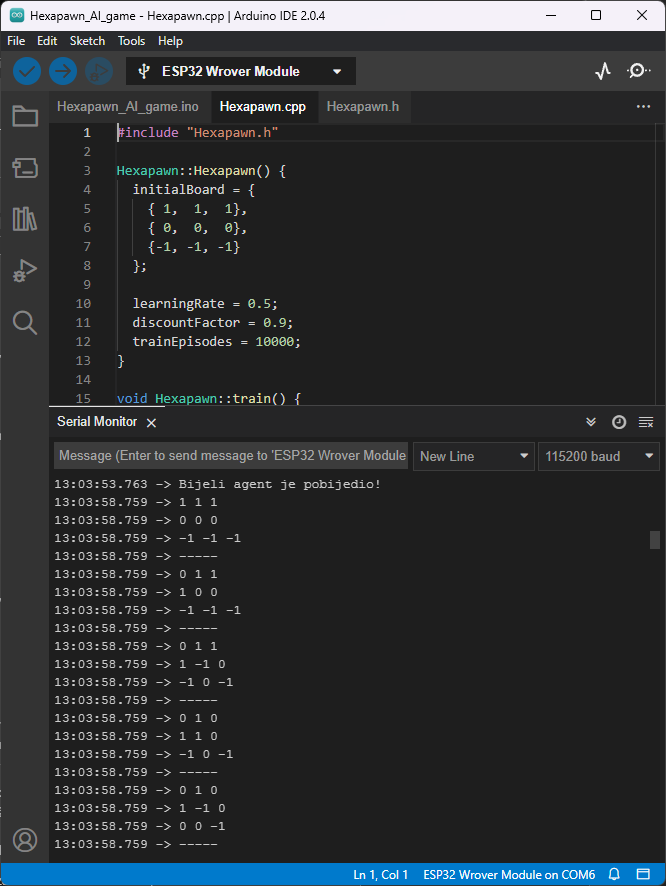The image size is (666, 886).
Task: Clear the Serial Monitor output
Action: tap(646, 421)
